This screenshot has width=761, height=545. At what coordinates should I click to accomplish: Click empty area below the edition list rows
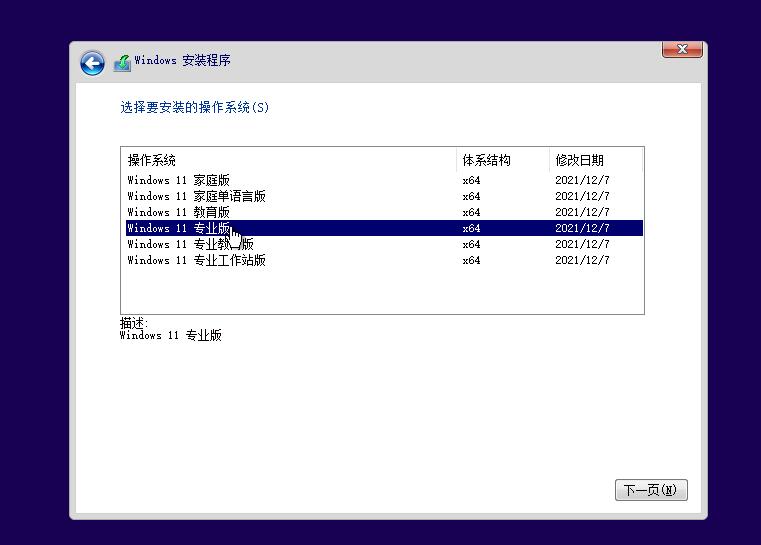380,290
